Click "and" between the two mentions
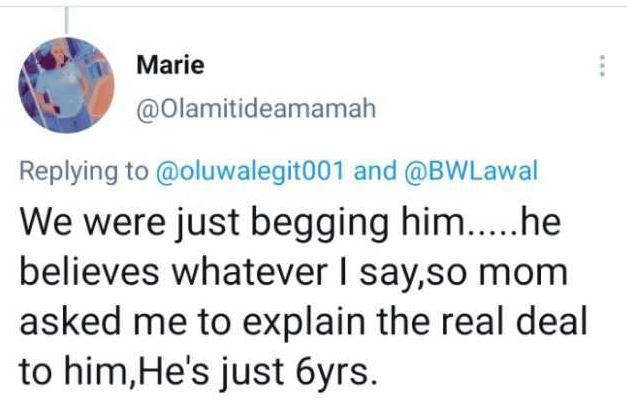Viewport: 627px width, 400px height. tap(375, 172)
